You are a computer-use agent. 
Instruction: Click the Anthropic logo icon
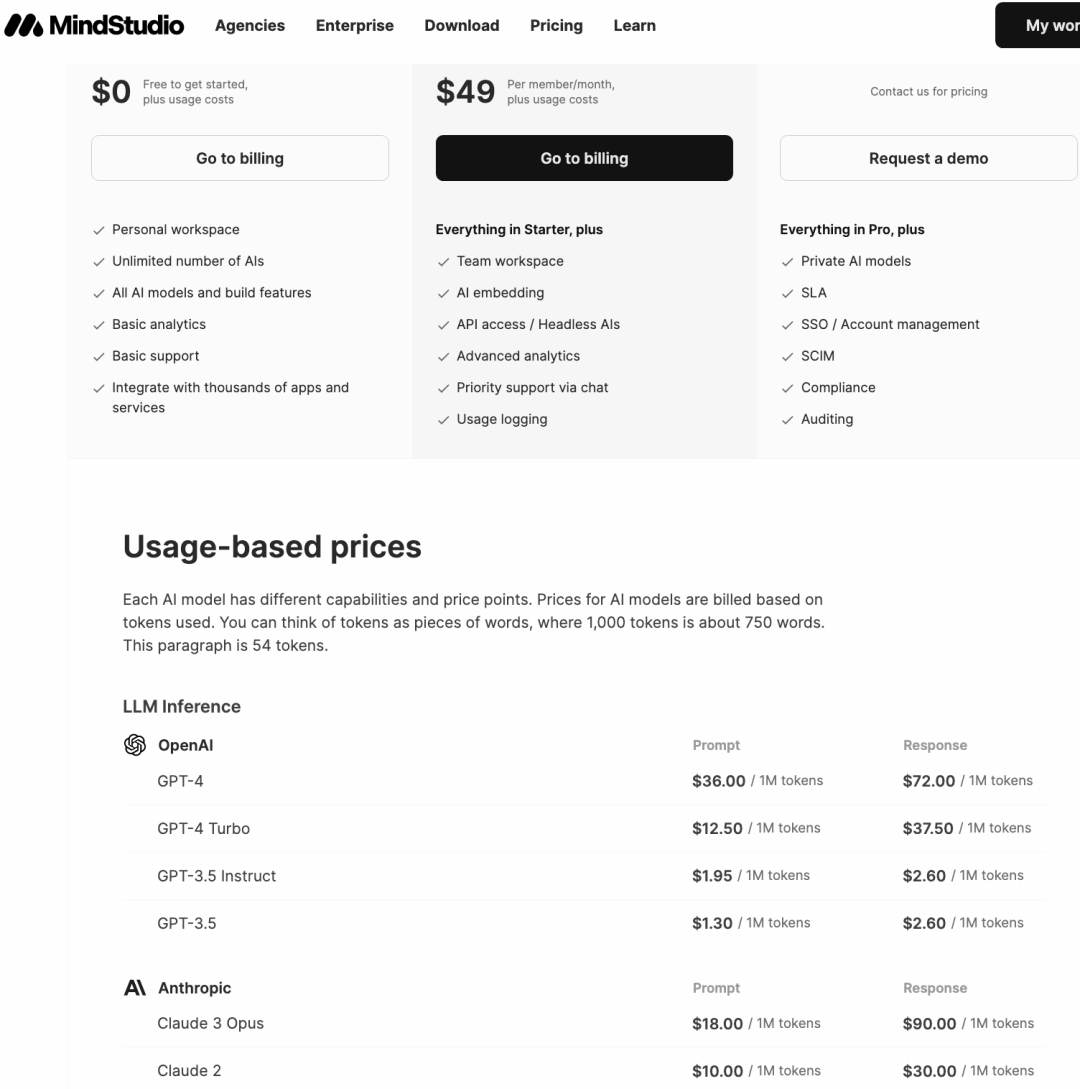coord(134,988)
